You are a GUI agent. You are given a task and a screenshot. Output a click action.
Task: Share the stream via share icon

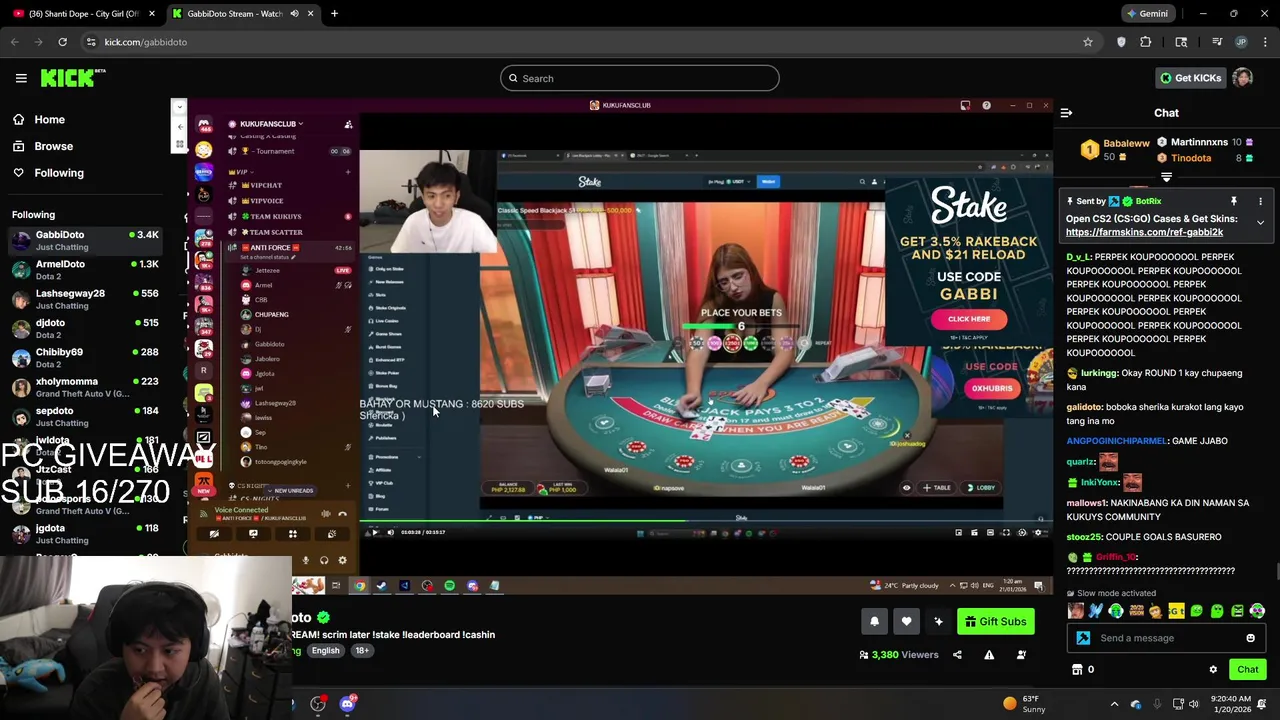click(x=957, y=655)
